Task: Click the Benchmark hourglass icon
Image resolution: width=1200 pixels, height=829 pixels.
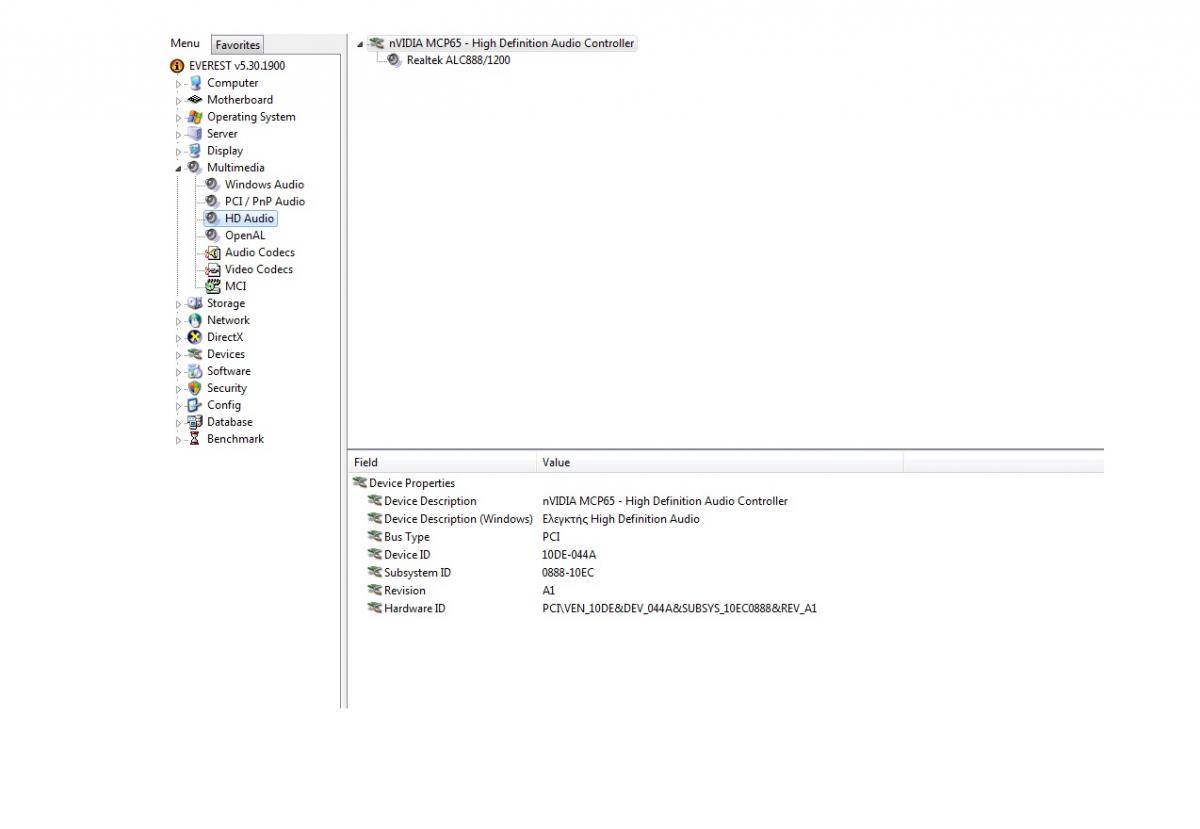Action: [196, 440]
